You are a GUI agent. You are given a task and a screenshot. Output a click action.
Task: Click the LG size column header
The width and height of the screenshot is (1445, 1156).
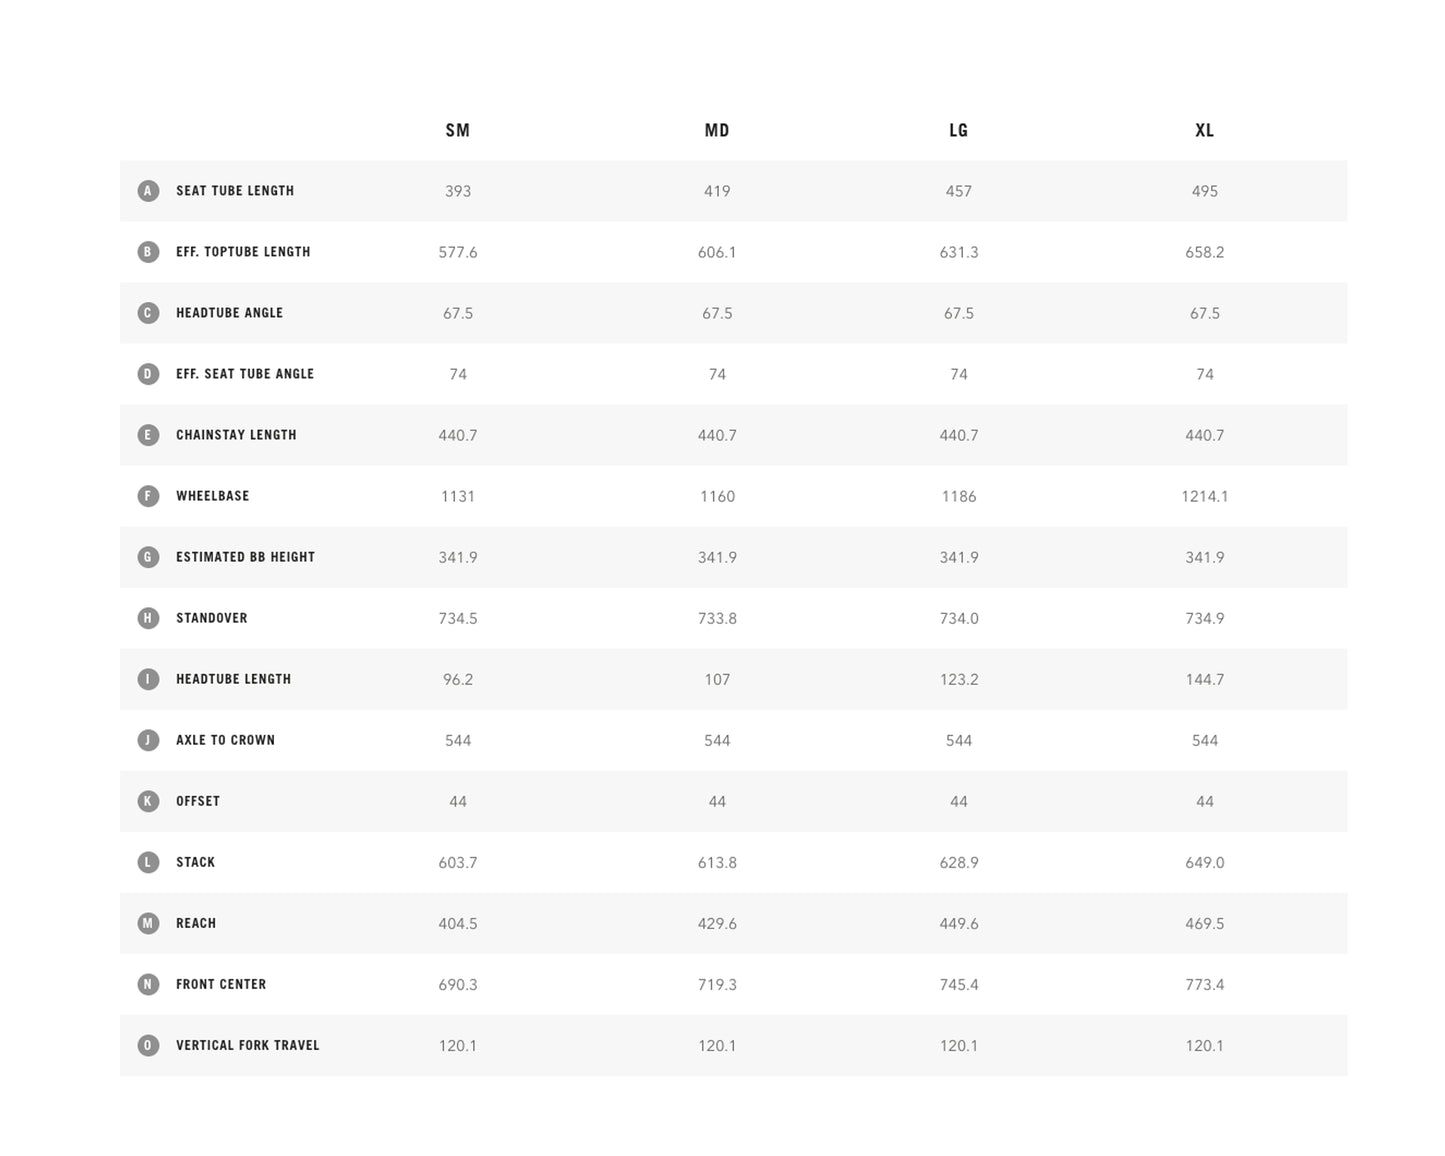pos(959,130)
